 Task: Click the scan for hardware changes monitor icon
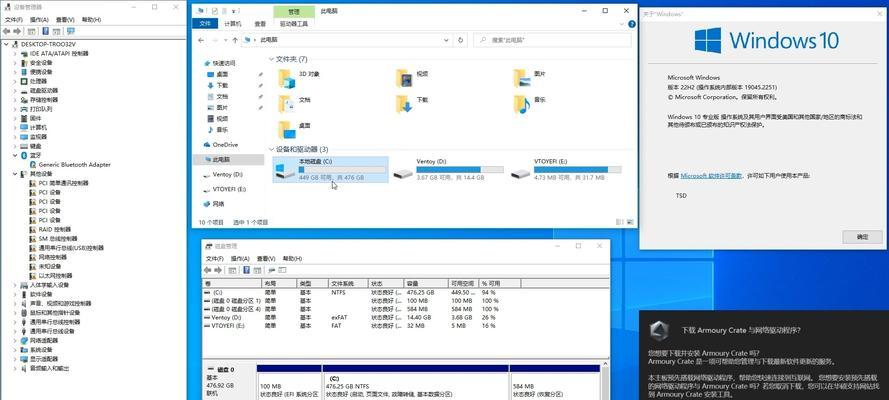click(70, 31)
